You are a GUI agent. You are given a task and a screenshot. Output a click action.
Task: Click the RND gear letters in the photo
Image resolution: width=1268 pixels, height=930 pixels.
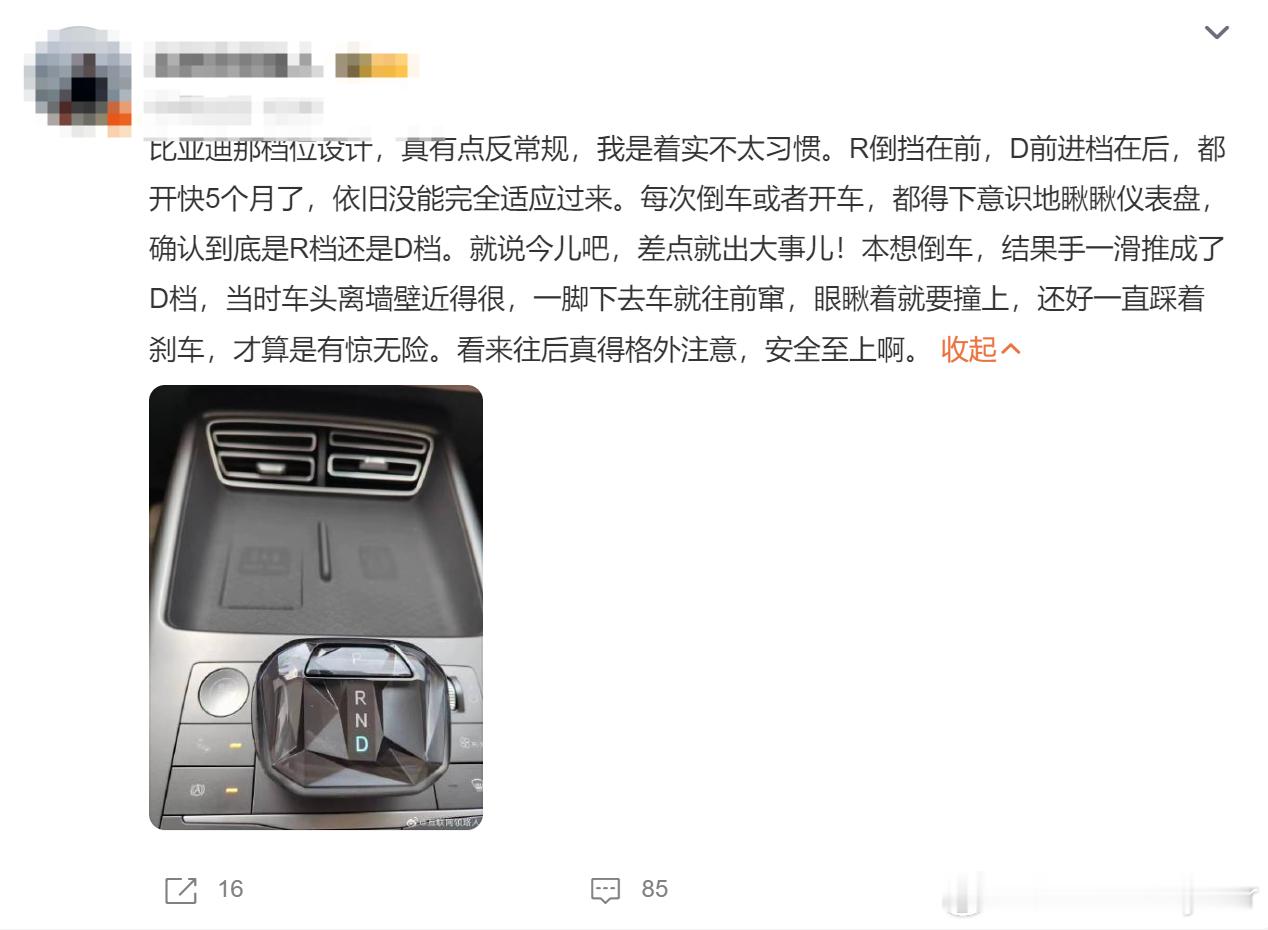361,720
